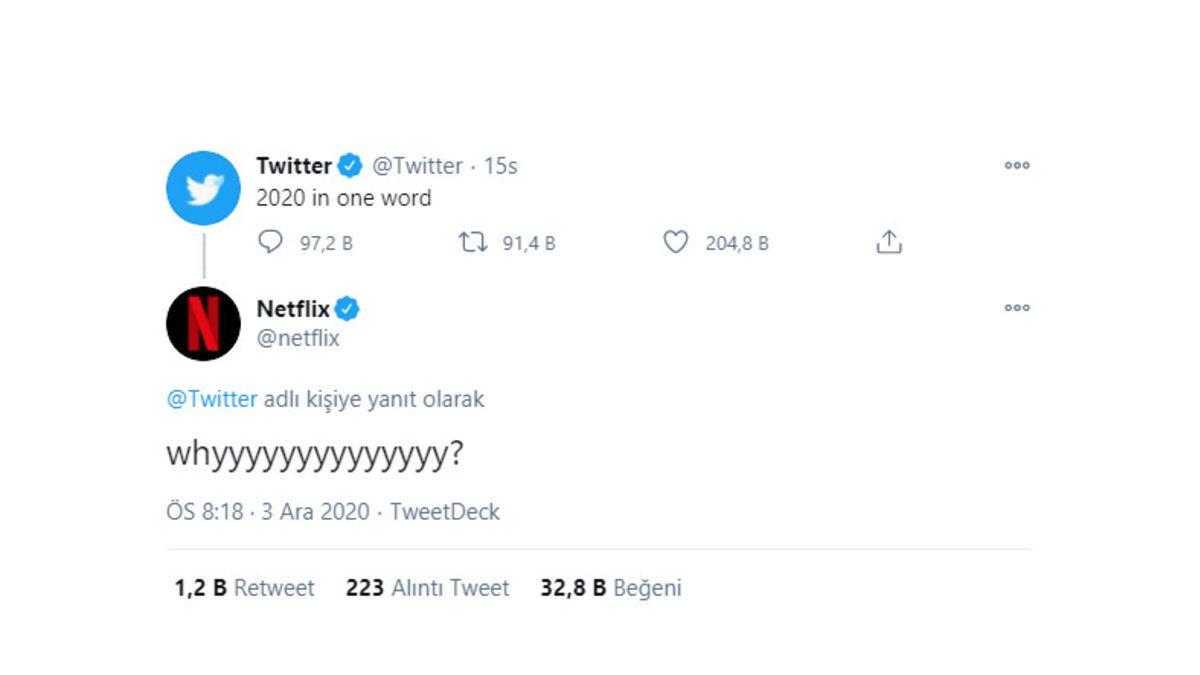1200x675 pixels.
Task: Click the Netflix display name
Action: pyautogui.click(x=294, y=309)
